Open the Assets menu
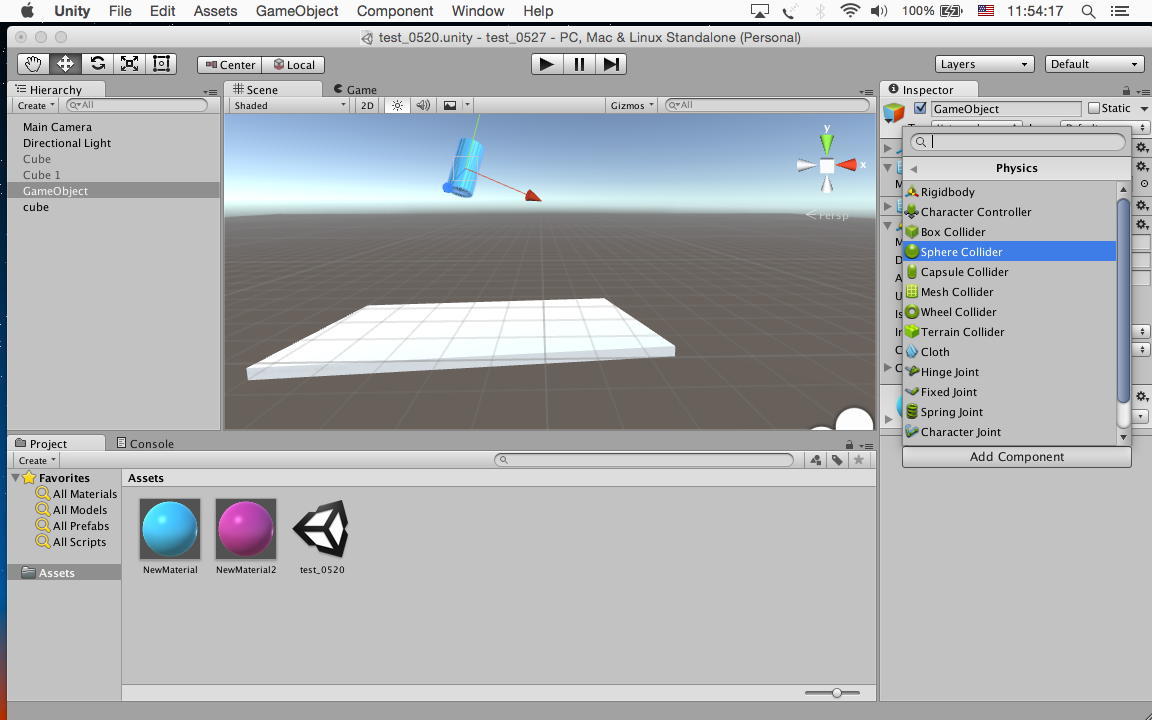The width and height of the screenshot is (1152, 720). pyautogui.click(x=215, y=11)
